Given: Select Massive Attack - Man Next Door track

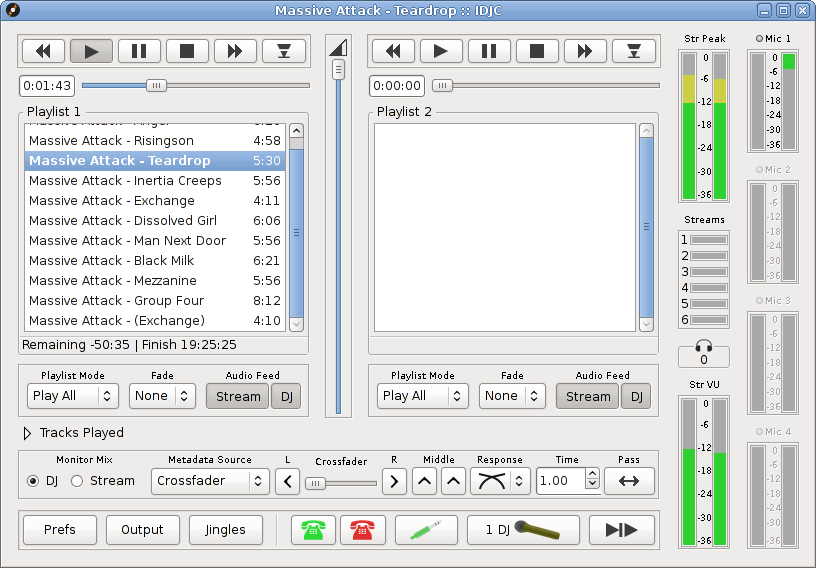Looking at the screenshot, I should 155,241.
